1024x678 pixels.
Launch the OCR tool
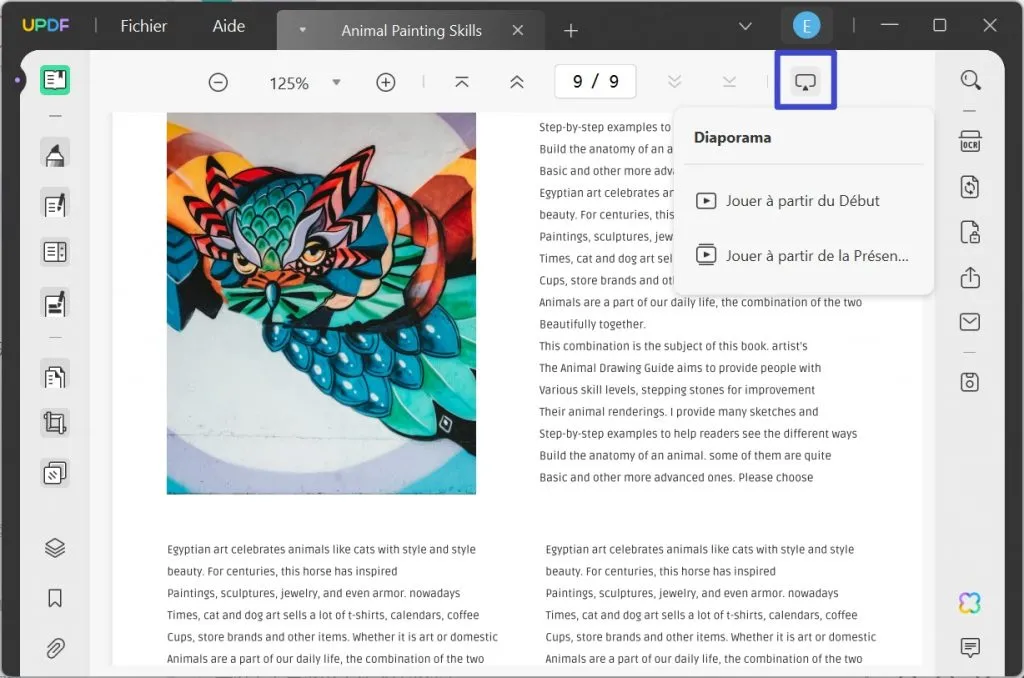pos(970,142)
